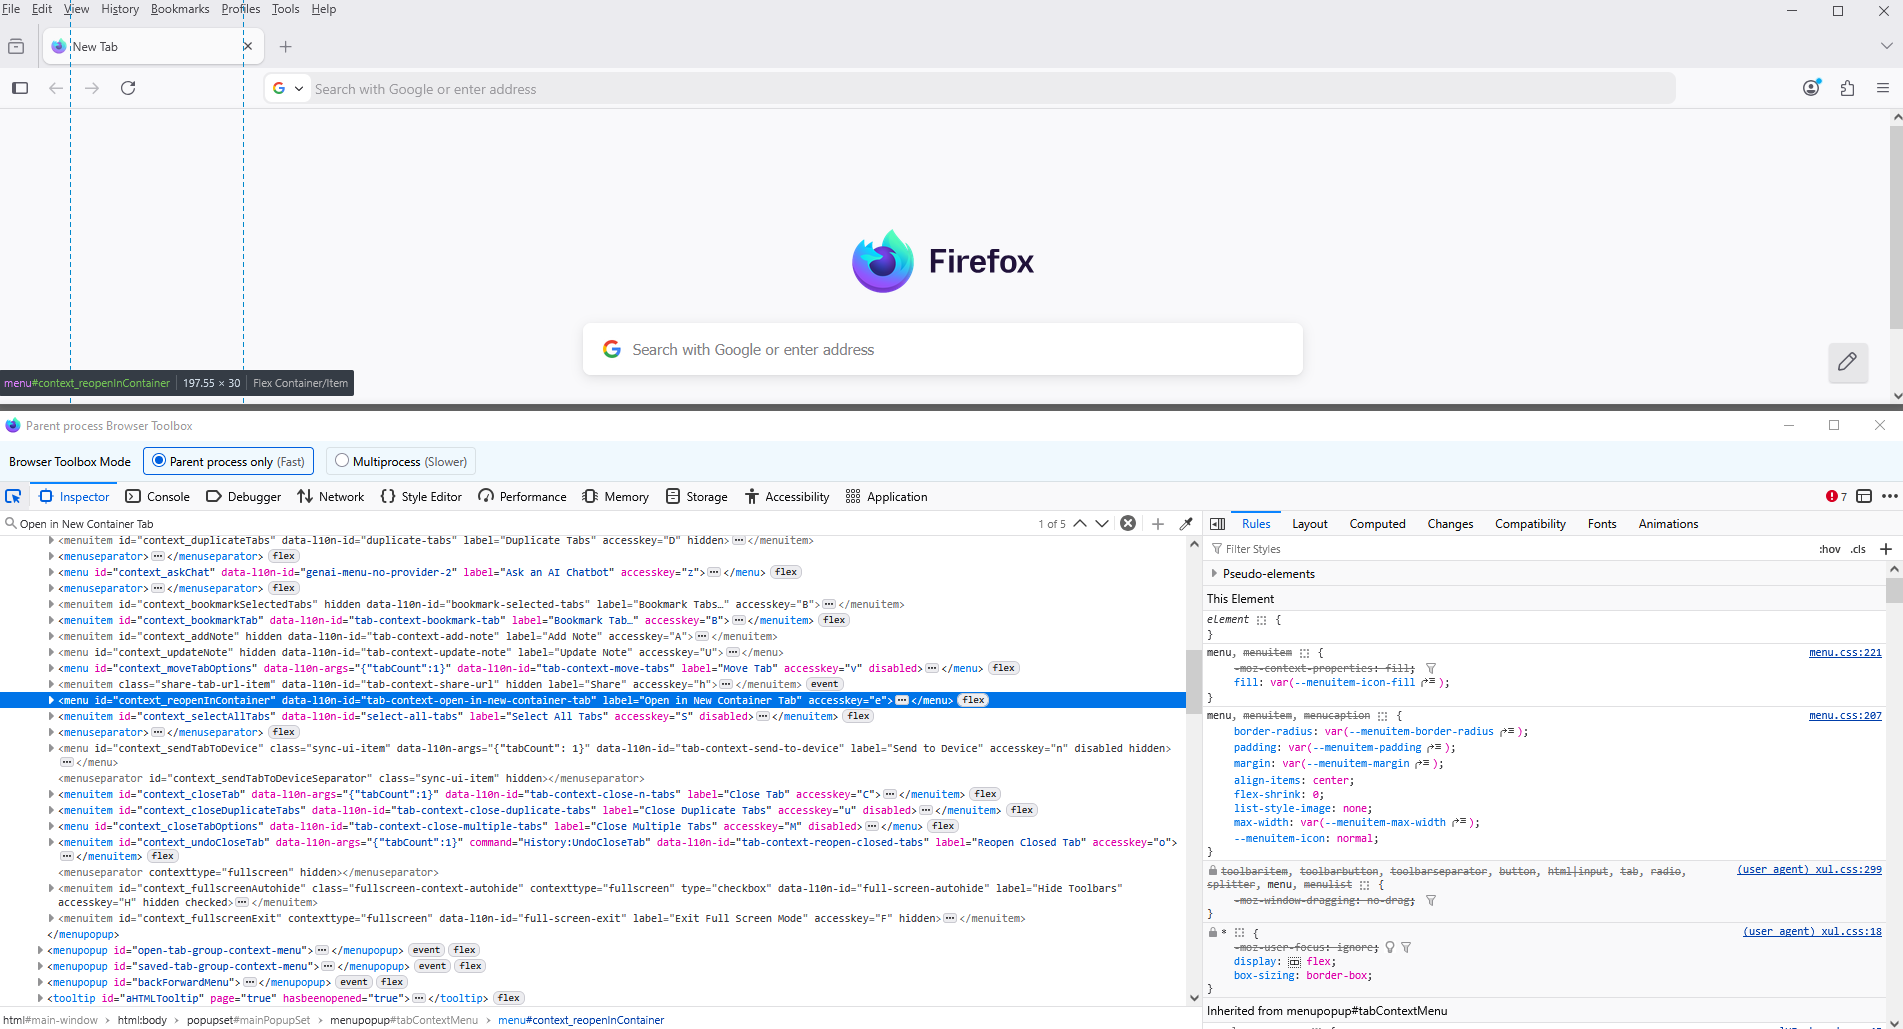Open the Extensions puzzle icon
The image size is (1903, 1029).
[x=1847, y=88]
